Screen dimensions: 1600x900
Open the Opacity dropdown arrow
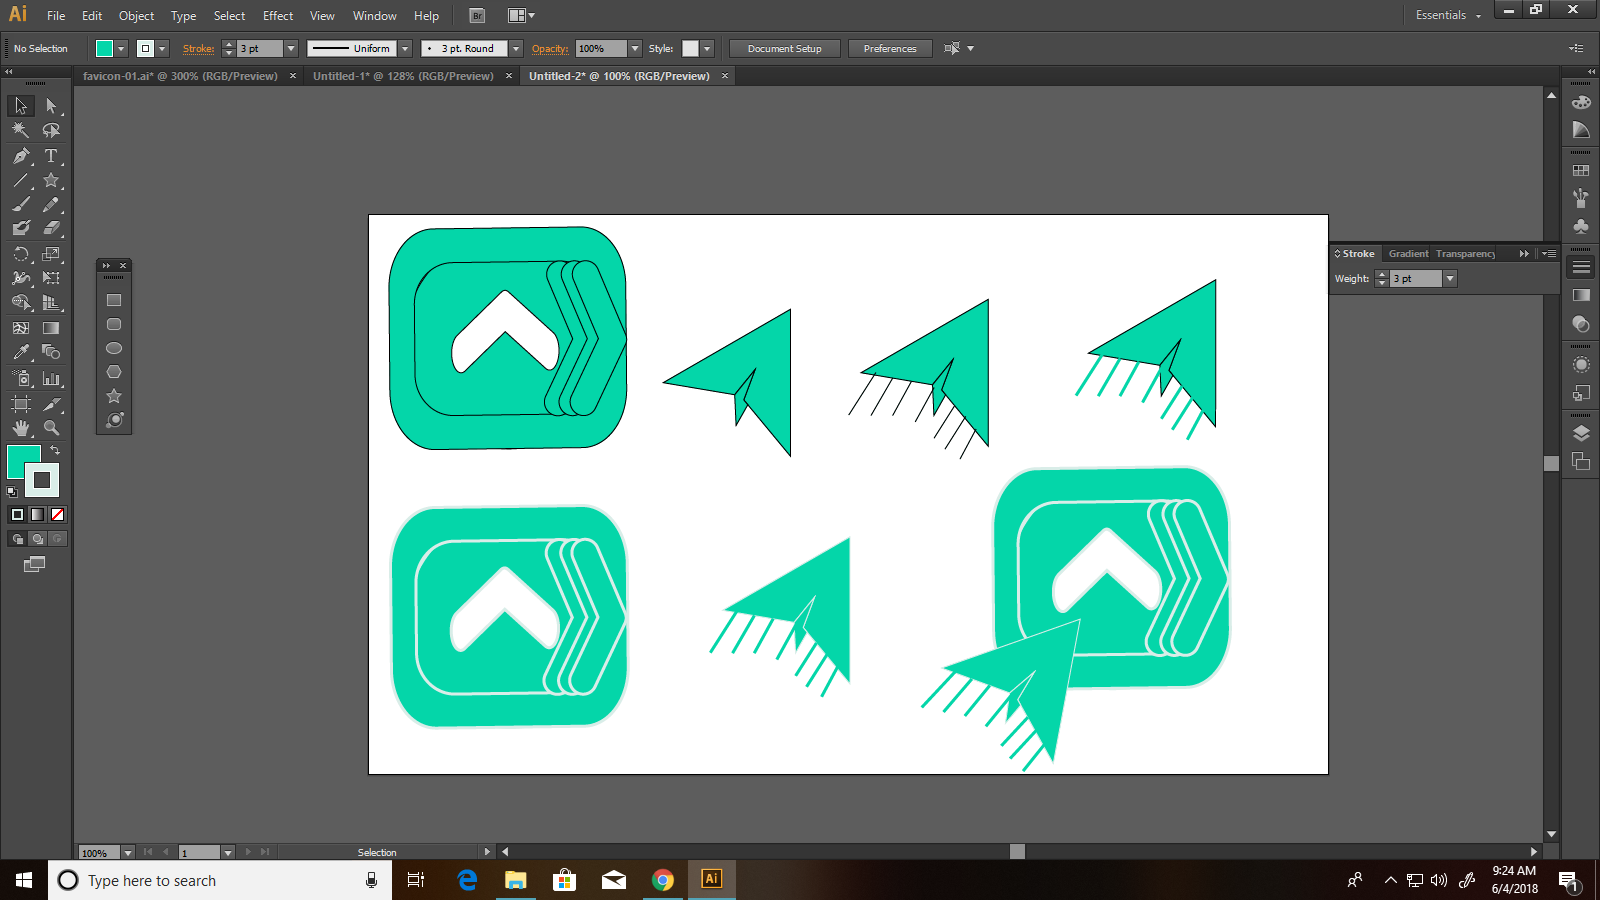coord(635,49)
